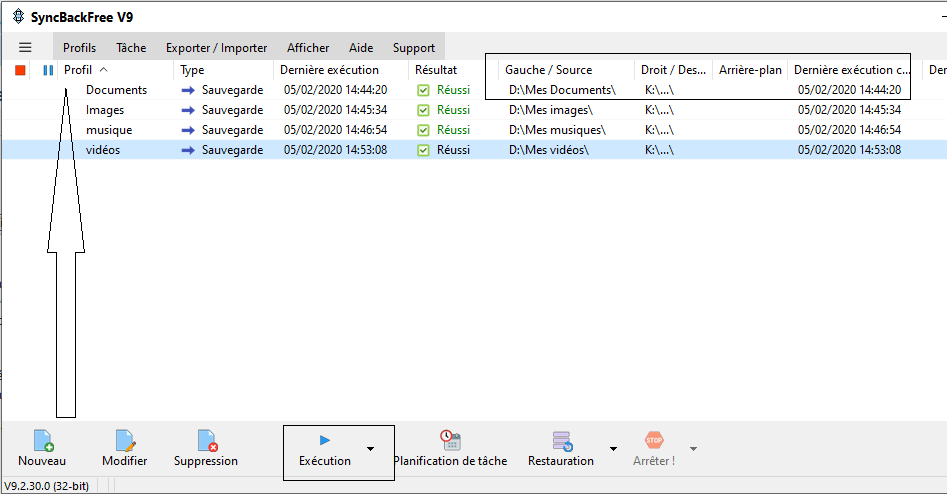Click the green check icon in Documents row
The width and height of the screenshot is (947, 494).
pyautogui.click(x=423, y=90)
